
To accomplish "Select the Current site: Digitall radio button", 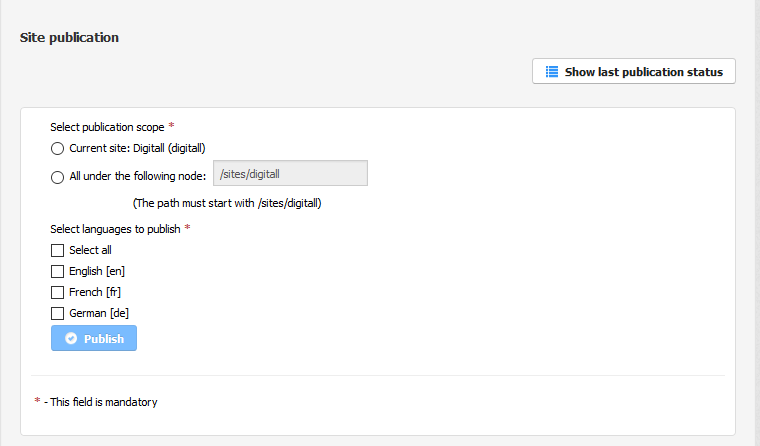I will 57,148.
